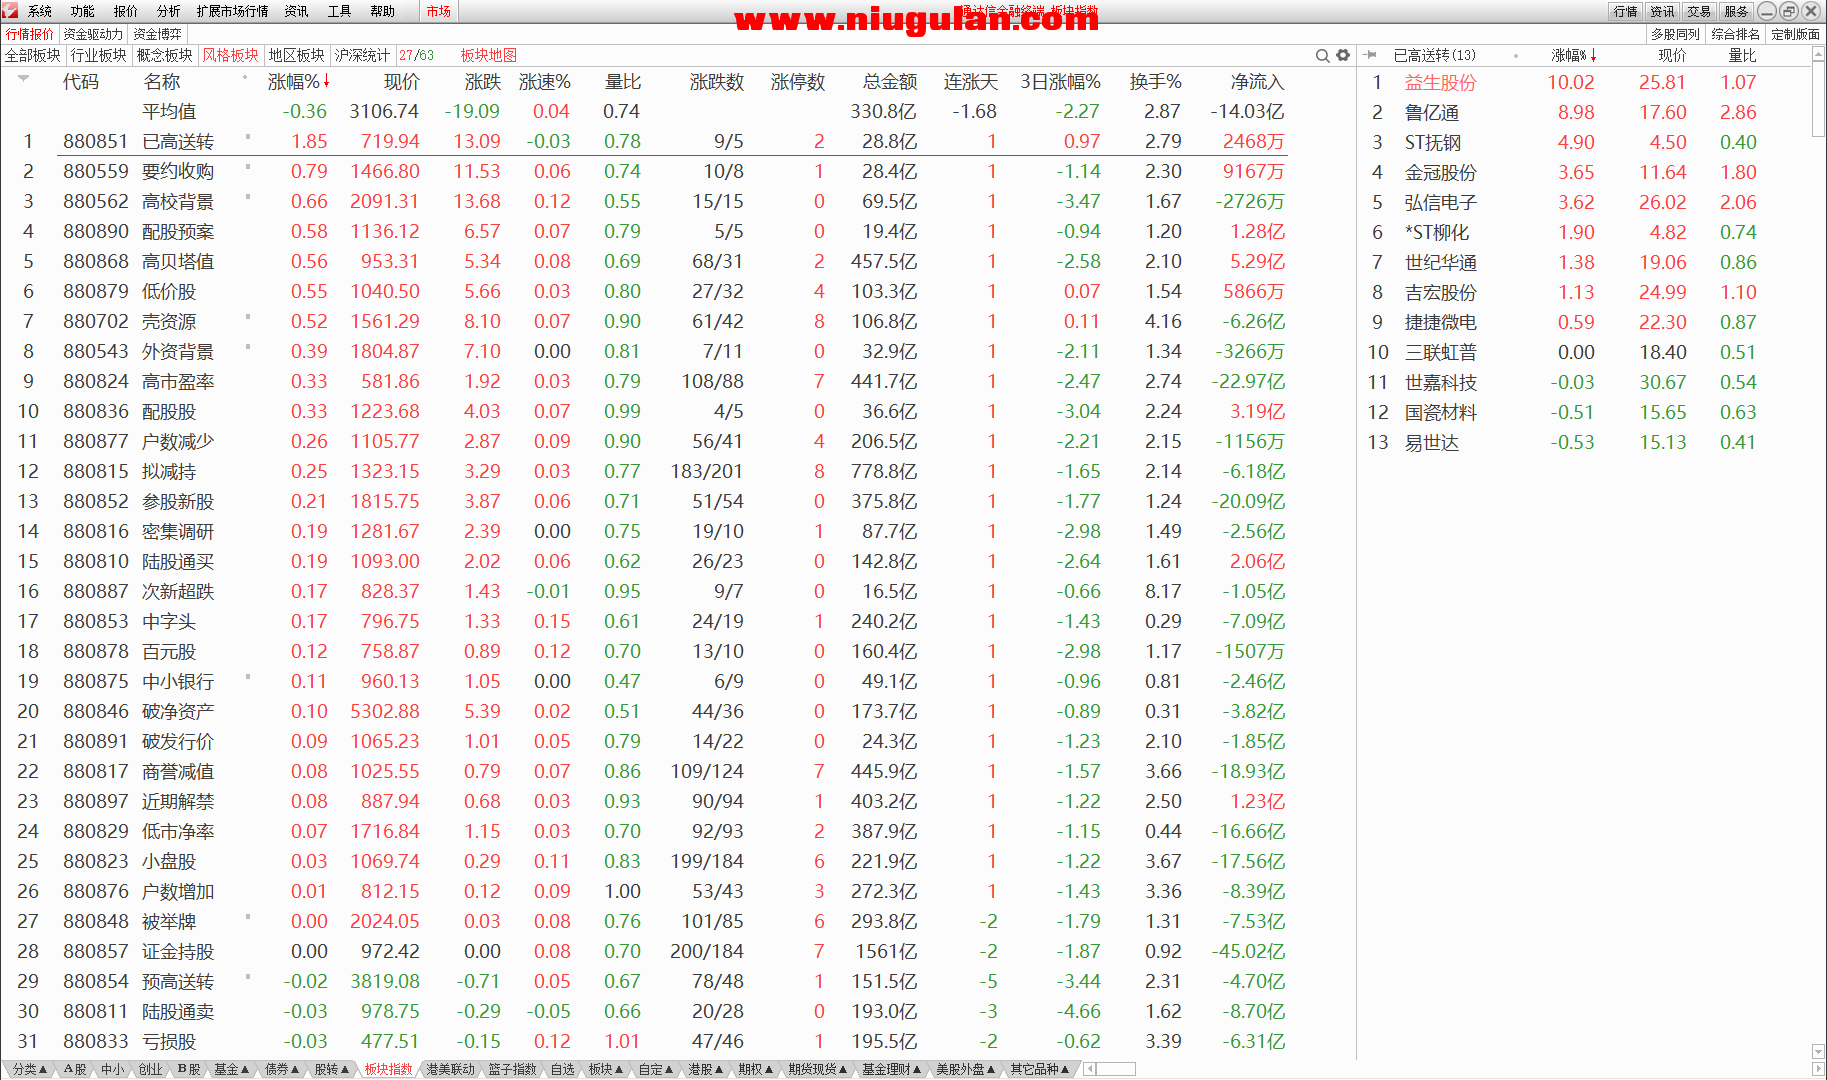Expand the 债券 bottom tab
Viewport: 1827px width, 1080px height.
pos(281,1069)
